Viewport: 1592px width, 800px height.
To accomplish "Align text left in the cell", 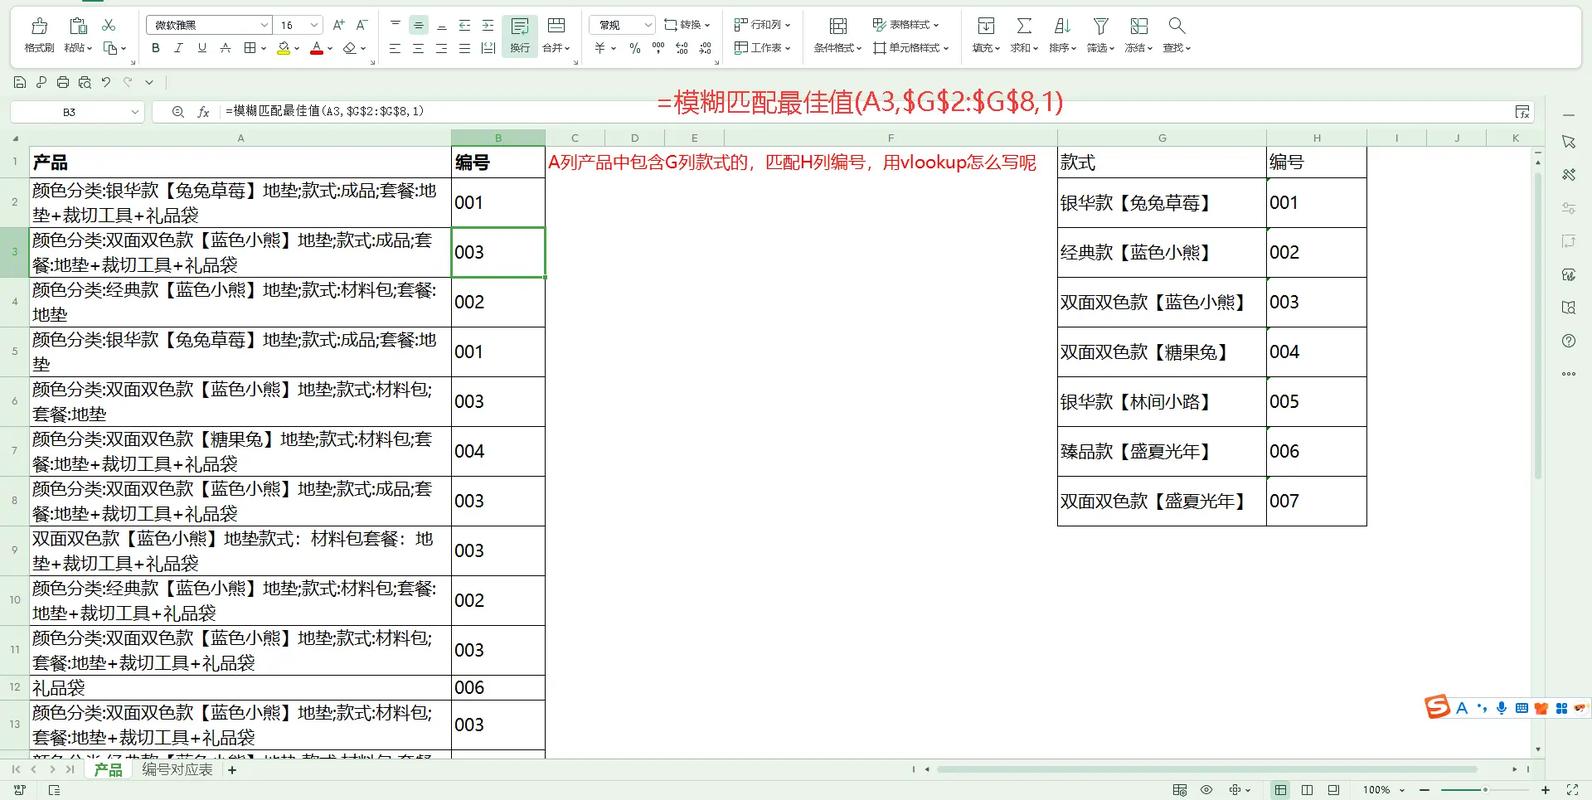I will tap(395, 48).
